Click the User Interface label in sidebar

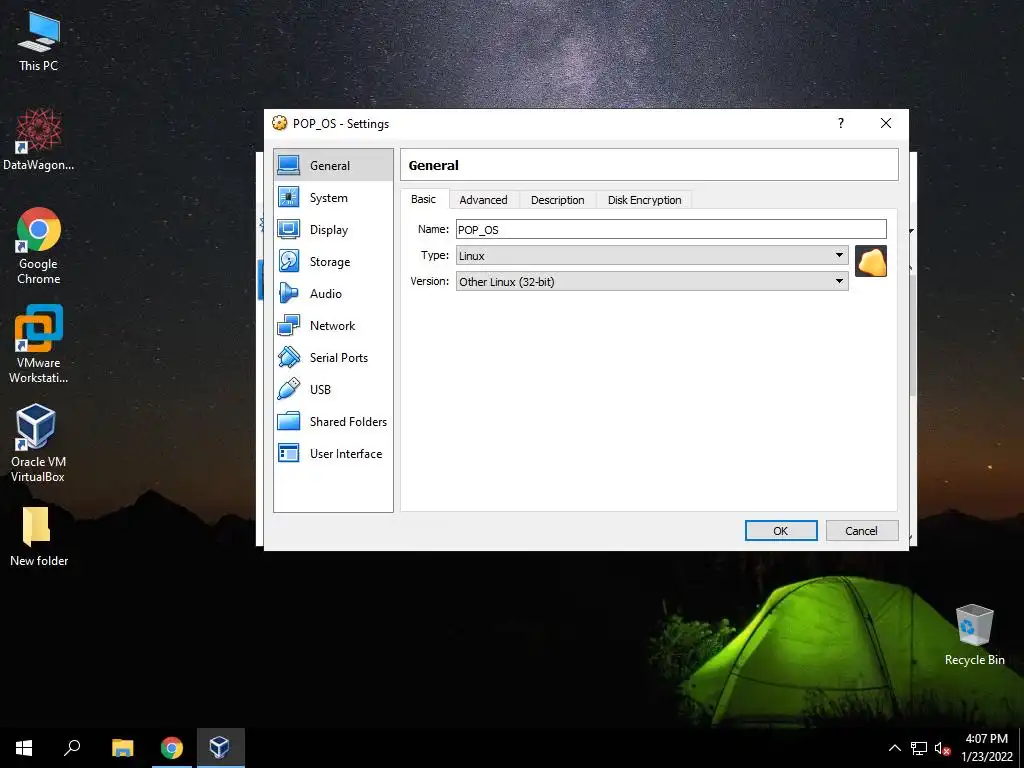pyautogui.click(x=346, y=454)
